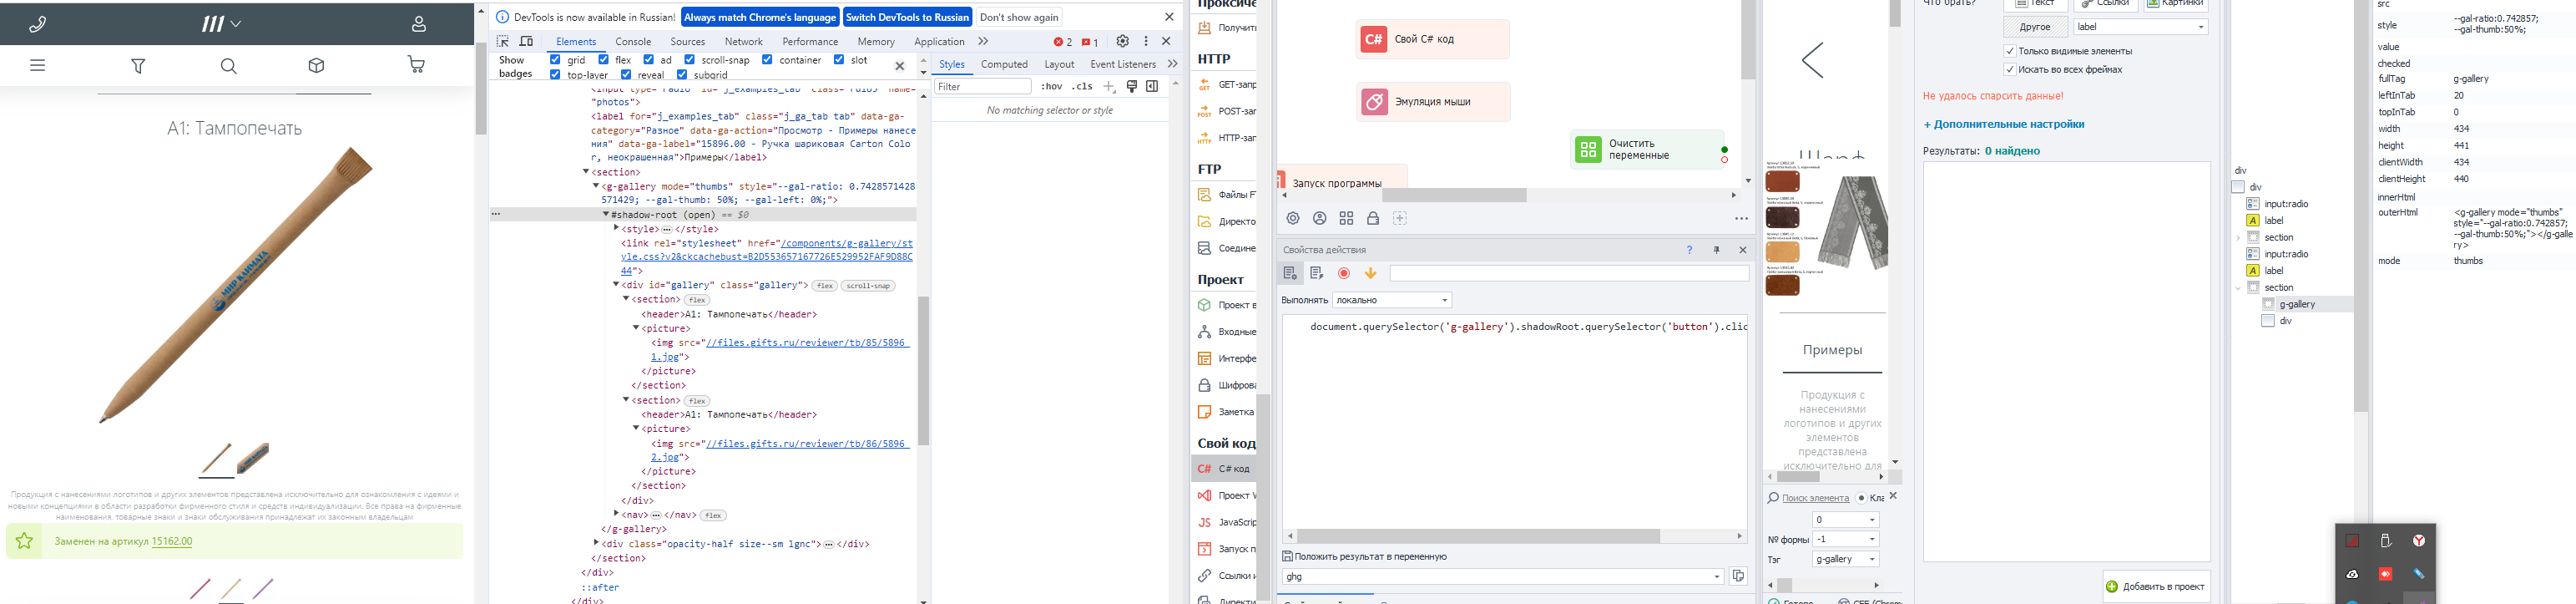Click the phone icon in the site header
The height and width of the screenshot is (604, 2576).
pyautogui.click(x=38, y=24)
